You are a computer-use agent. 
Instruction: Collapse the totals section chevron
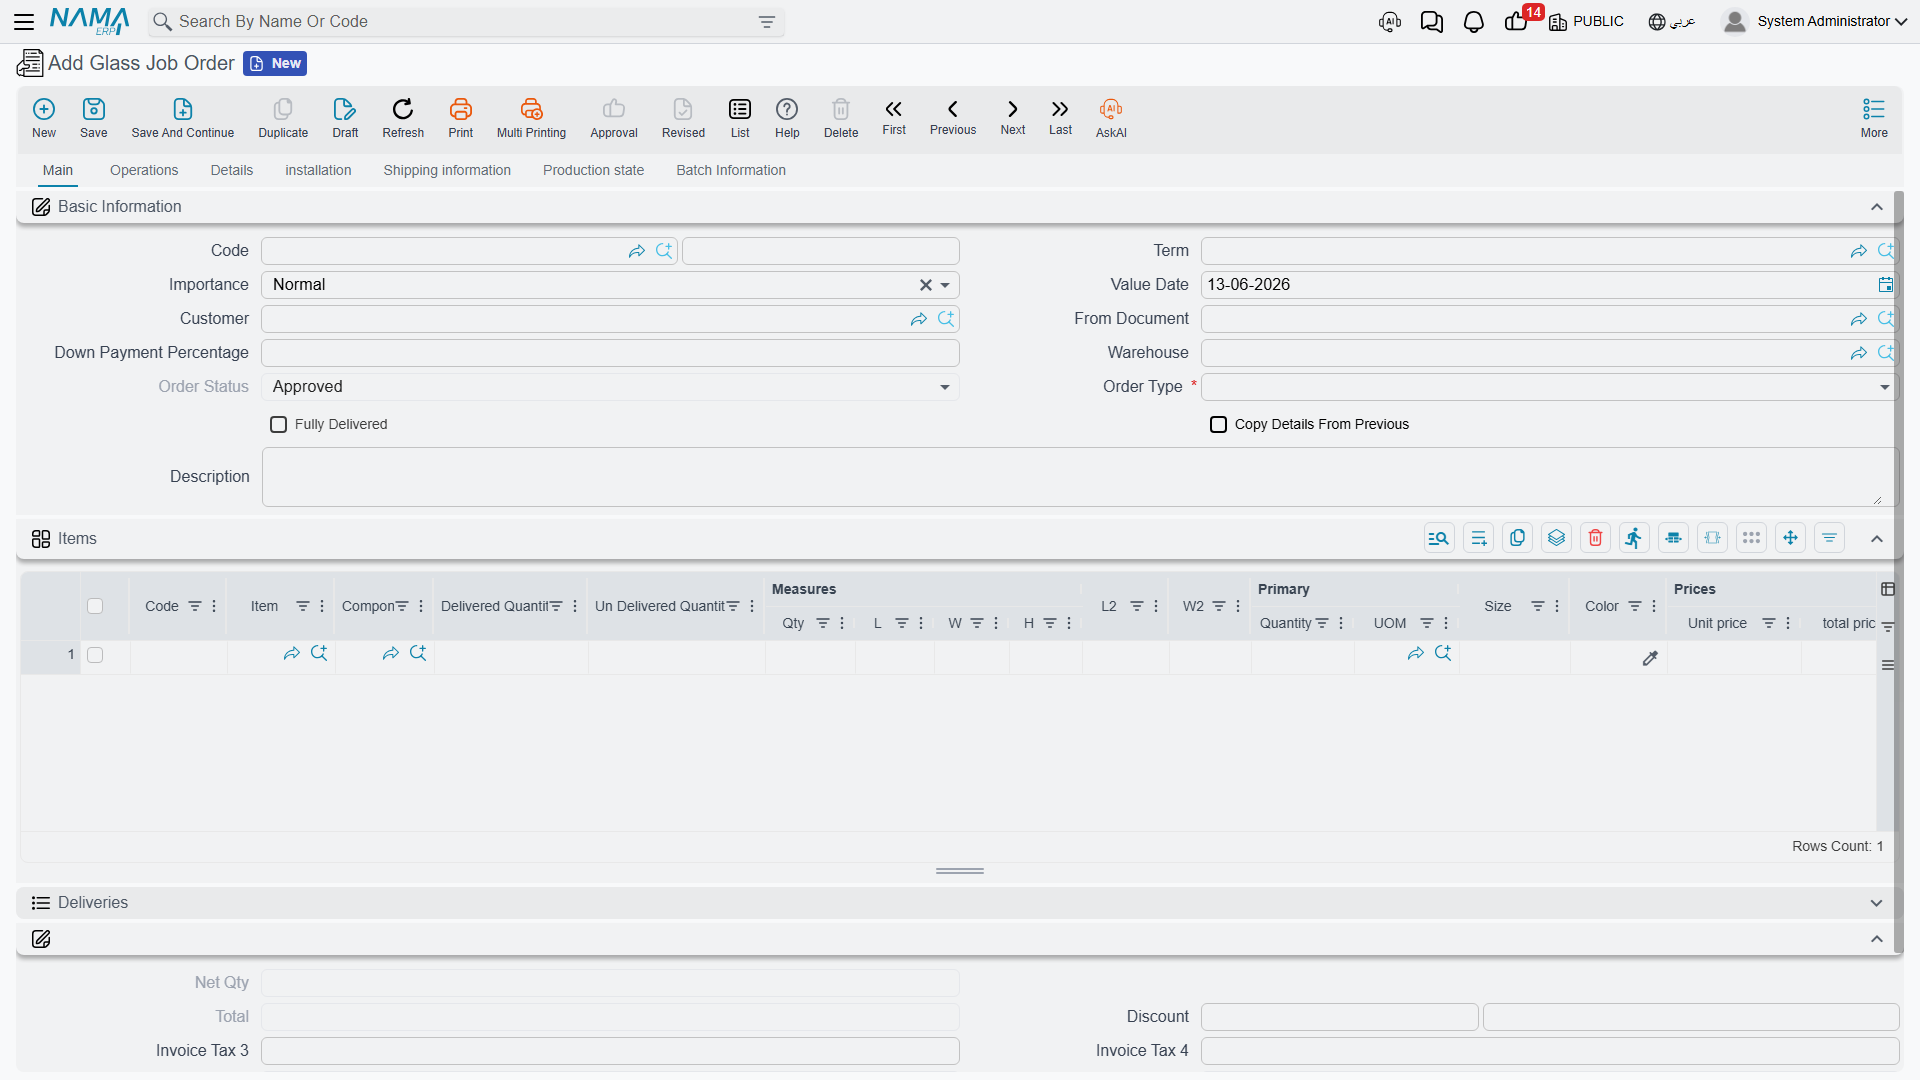tap(1877, 939)
